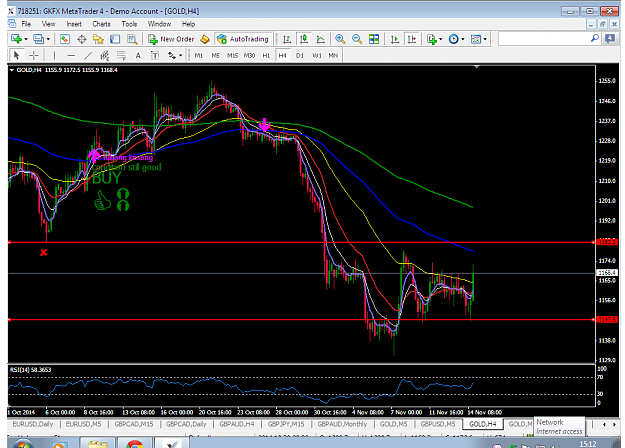
Task: Switch chart to M15 timeframe
Action: (232, 55)
